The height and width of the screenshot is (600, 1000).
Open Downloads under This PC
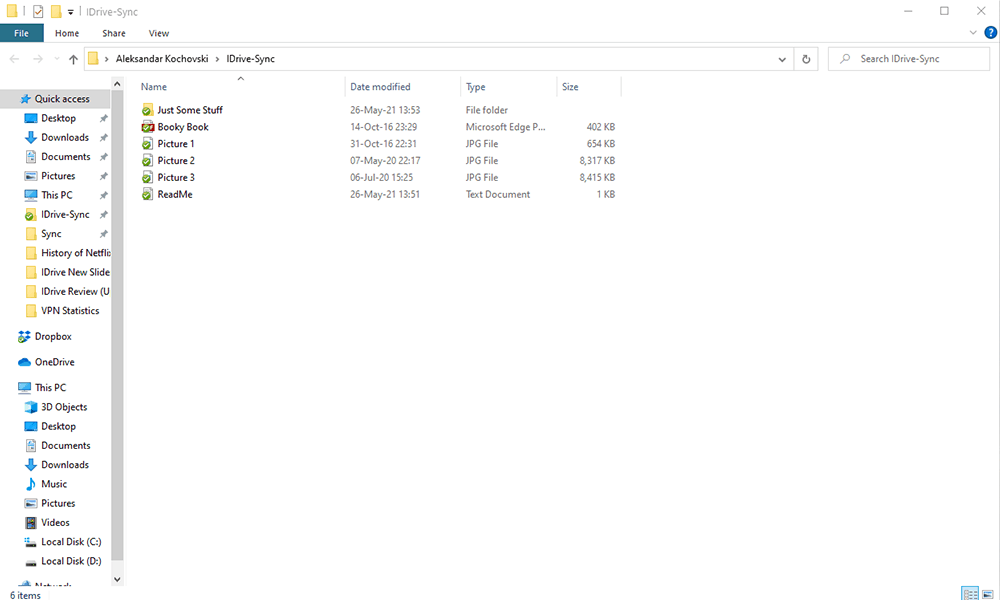(x=57, y=465)
